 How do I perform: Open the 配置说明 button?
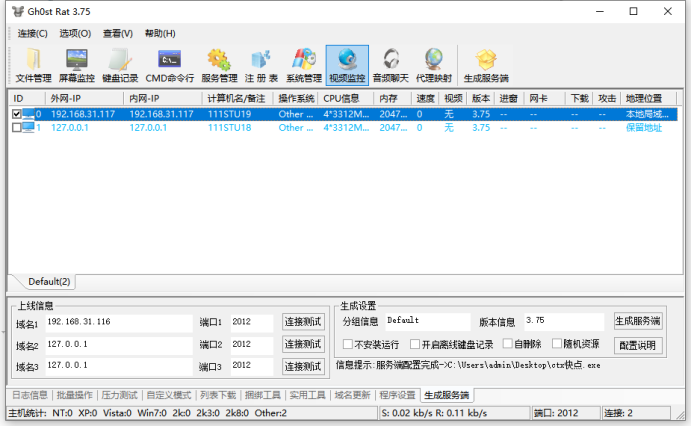tap(638, 345)
